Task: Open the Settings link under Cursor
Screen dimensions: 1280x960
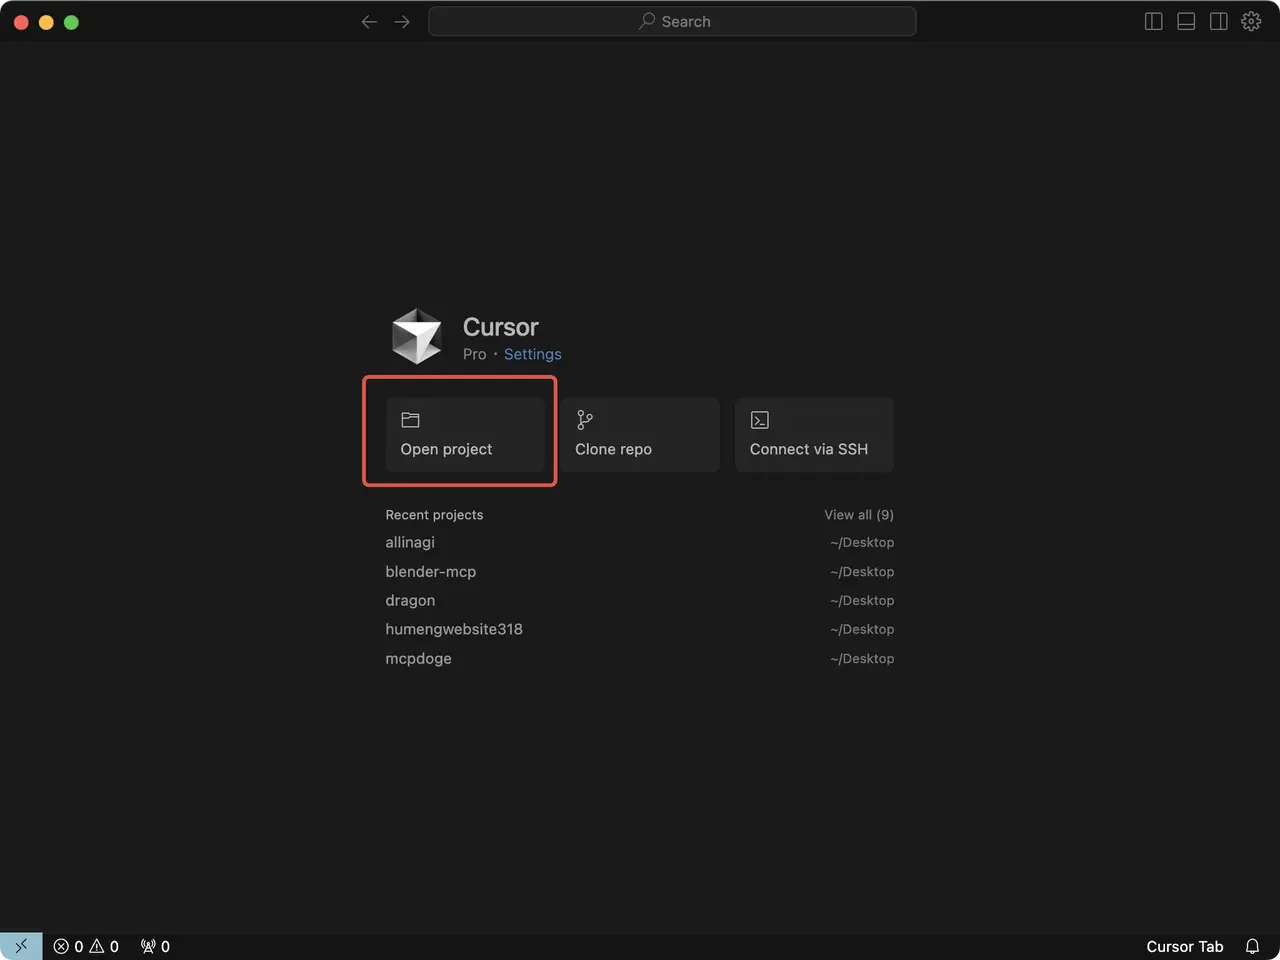Action: click(x=533, y=354)
